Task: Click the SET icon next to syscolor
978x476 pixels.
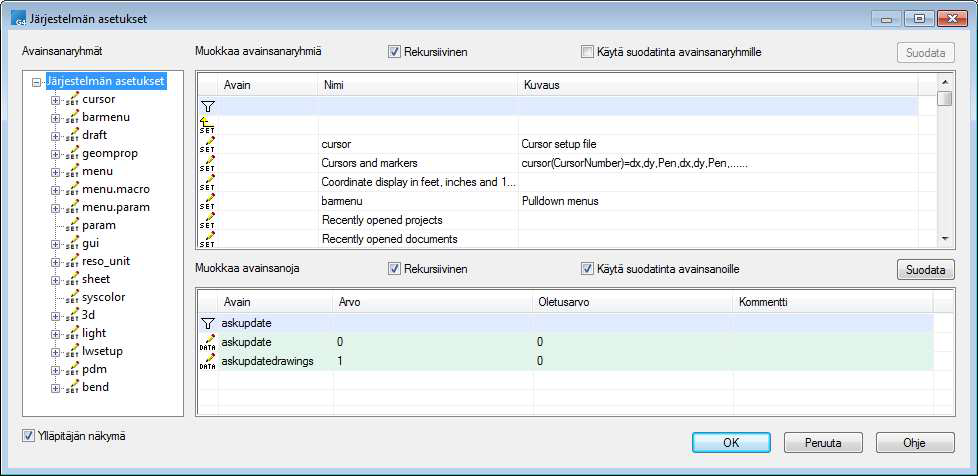Action: click(72, 298)
